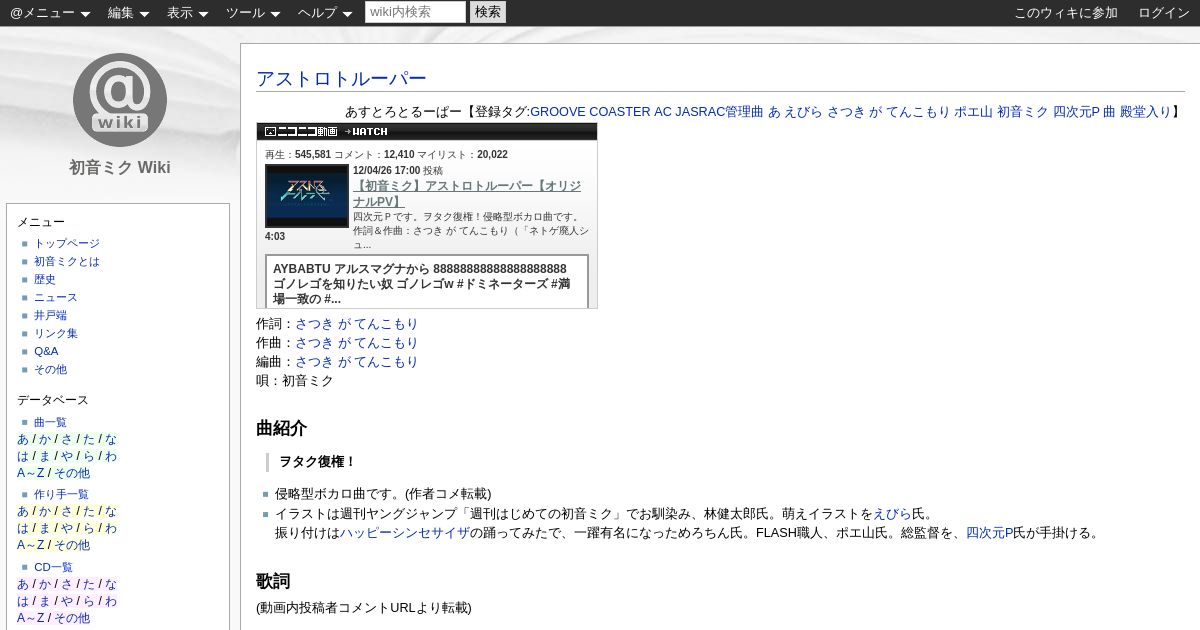Open 作詞 credit さつき が てんこもり
This screenshot has width=1200, height=630.
point(356,324)
